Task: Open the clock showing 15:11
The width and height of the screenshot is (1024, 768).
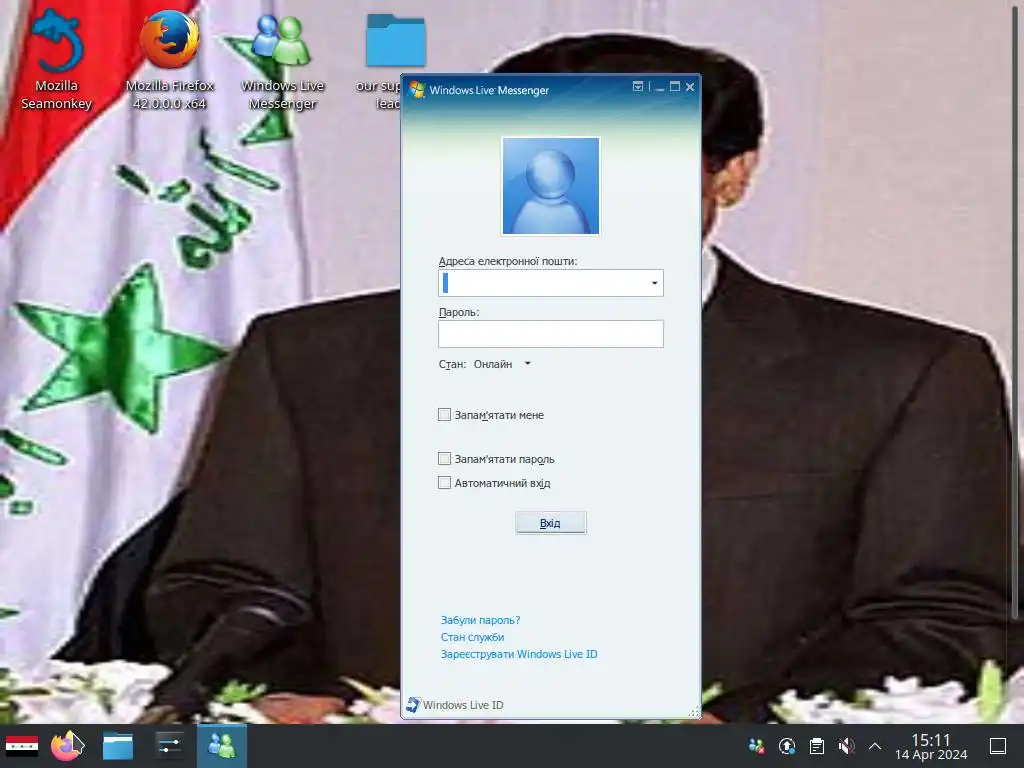Action: coord(931,746)
